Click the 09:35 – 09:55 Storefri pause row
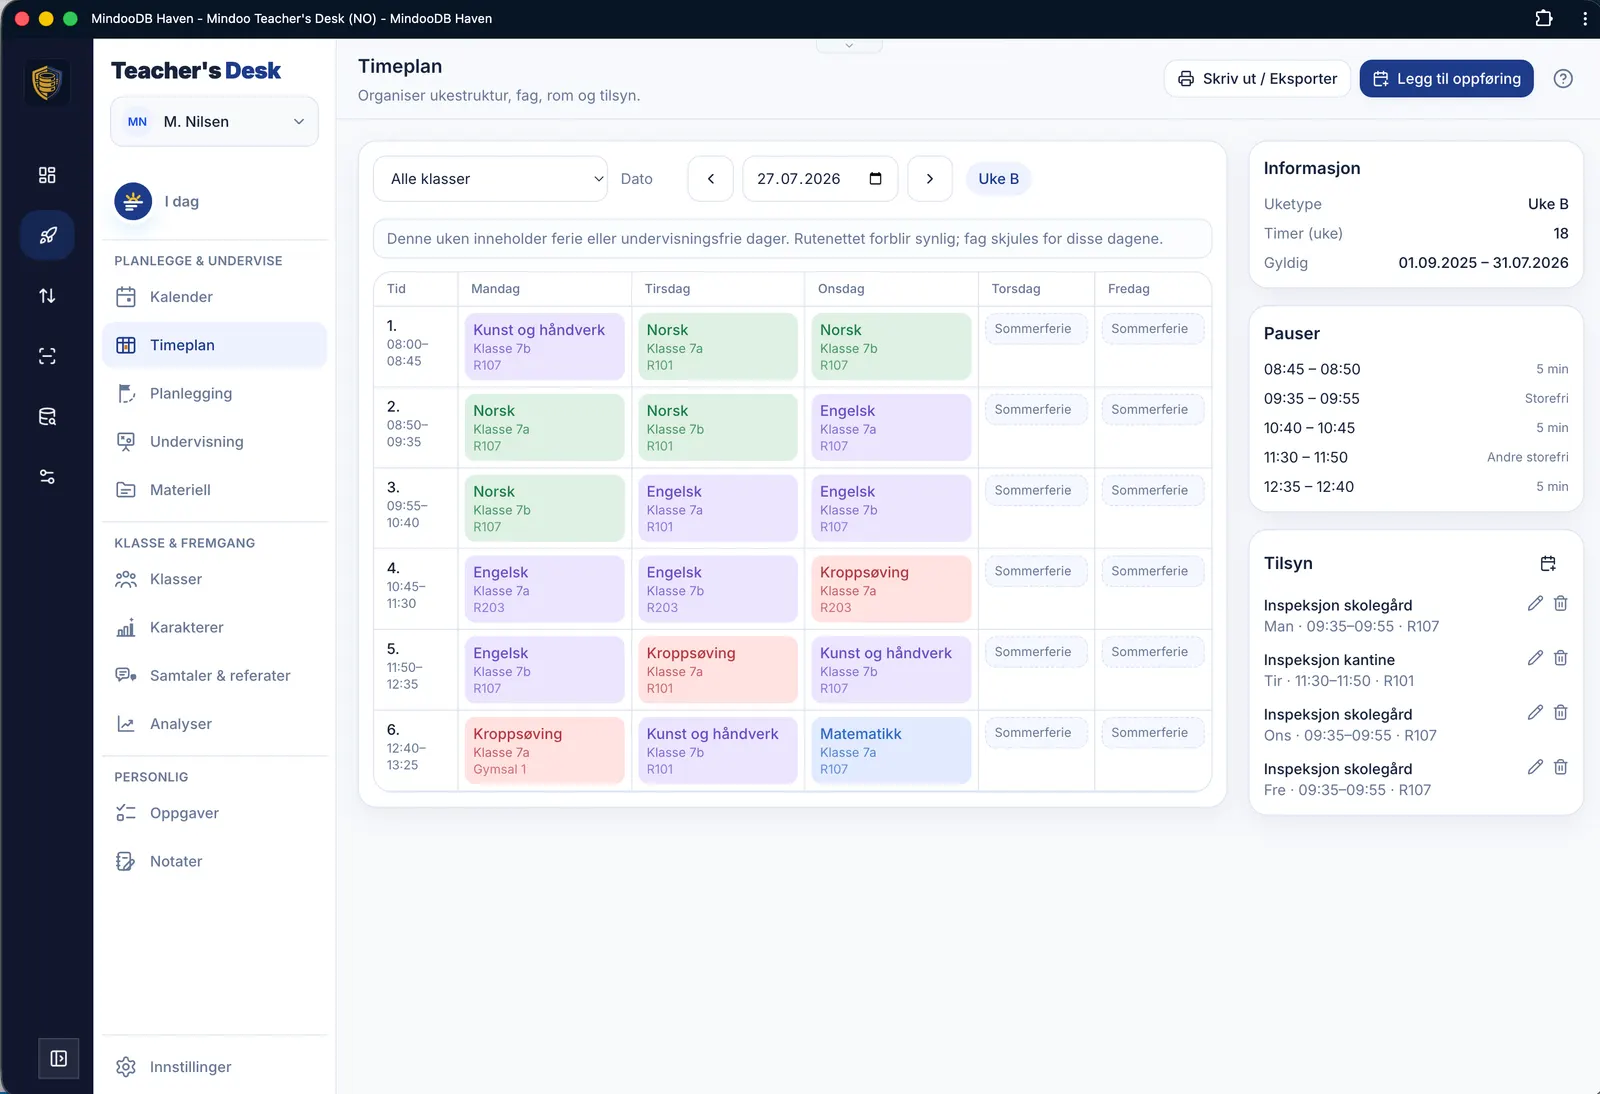 pos(1416,399)
